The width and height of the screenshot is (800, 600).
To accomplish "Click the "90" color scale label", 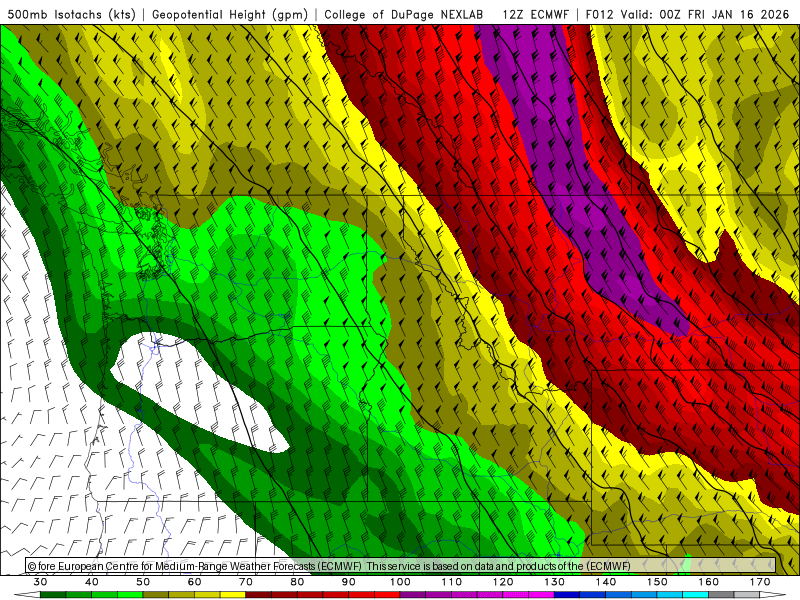I will 348,582.
